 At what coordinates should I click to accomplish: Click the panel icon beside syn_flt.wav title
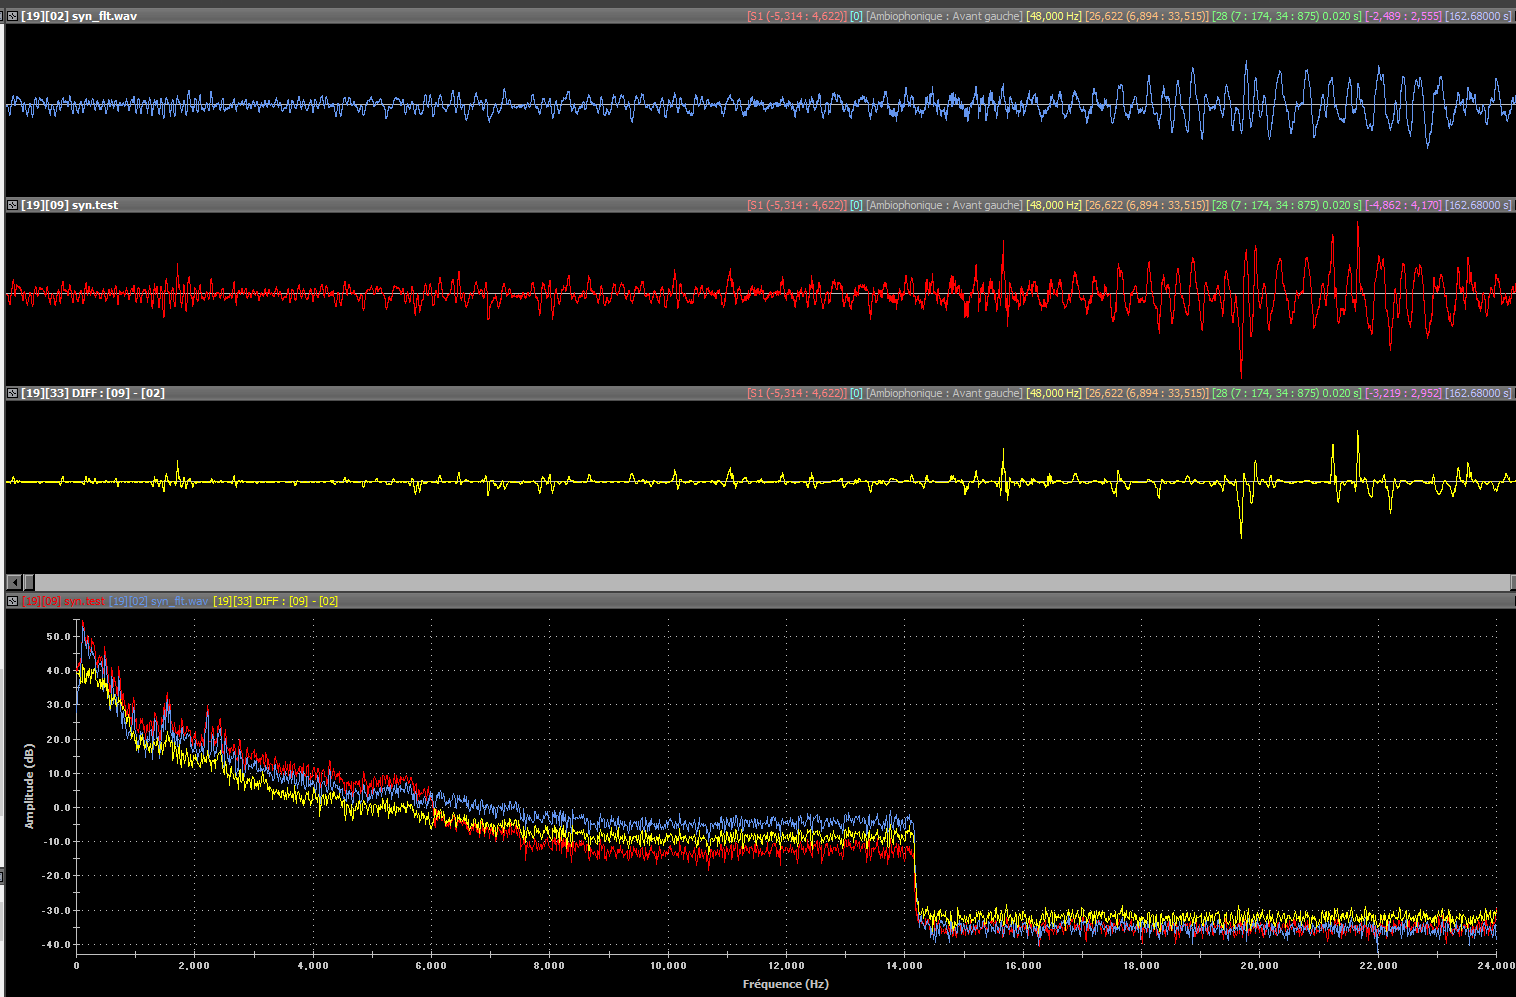pos(12,16)
